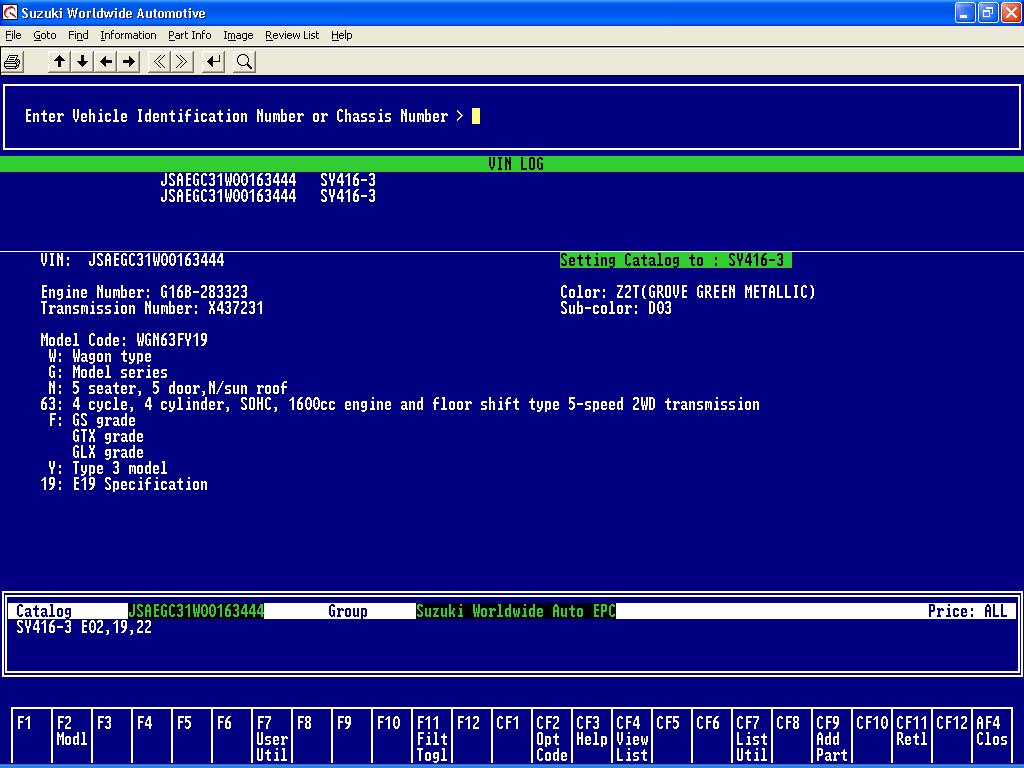Click the VIN LOG green header bar
1024x768 pixels.
pyautogui.click(x=512, y=164)
